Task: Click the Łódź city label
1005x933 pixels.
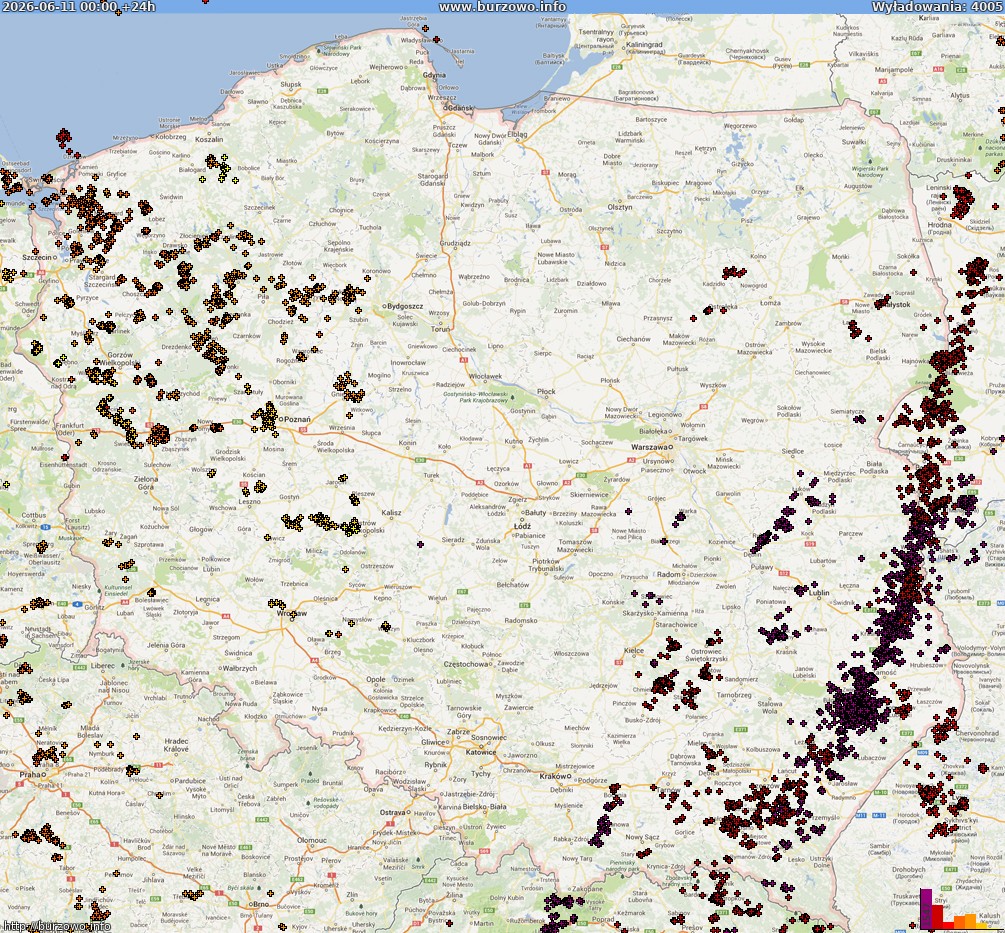Action: 522,526
